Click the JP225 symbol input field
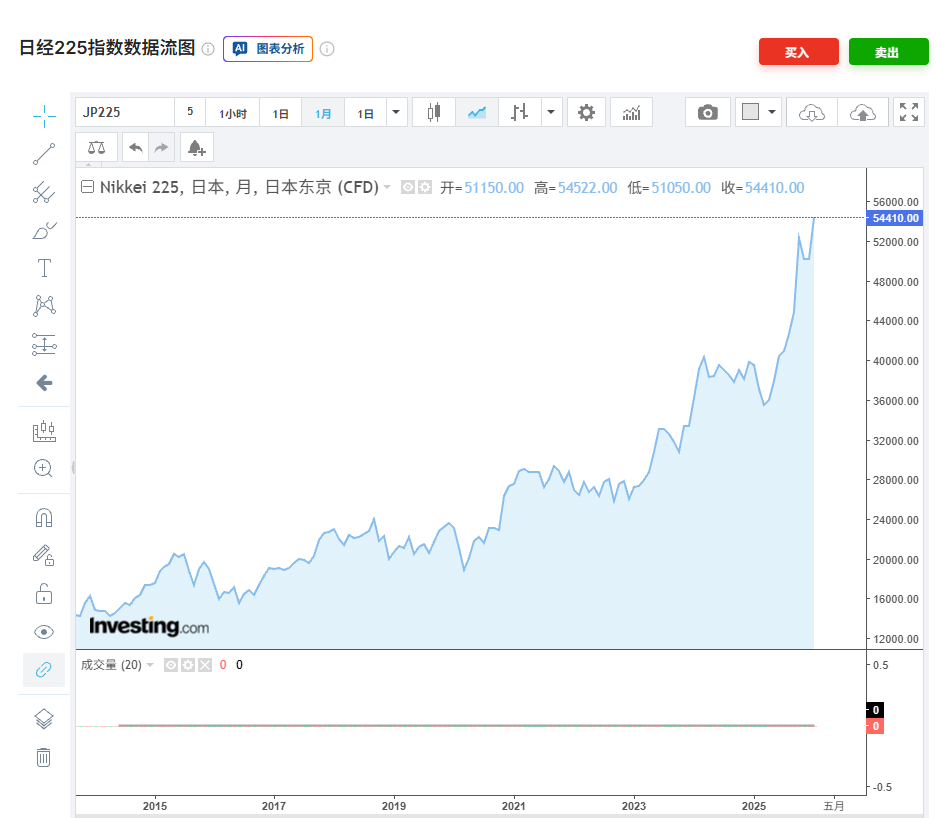936x818 pixels. point(125,112)
